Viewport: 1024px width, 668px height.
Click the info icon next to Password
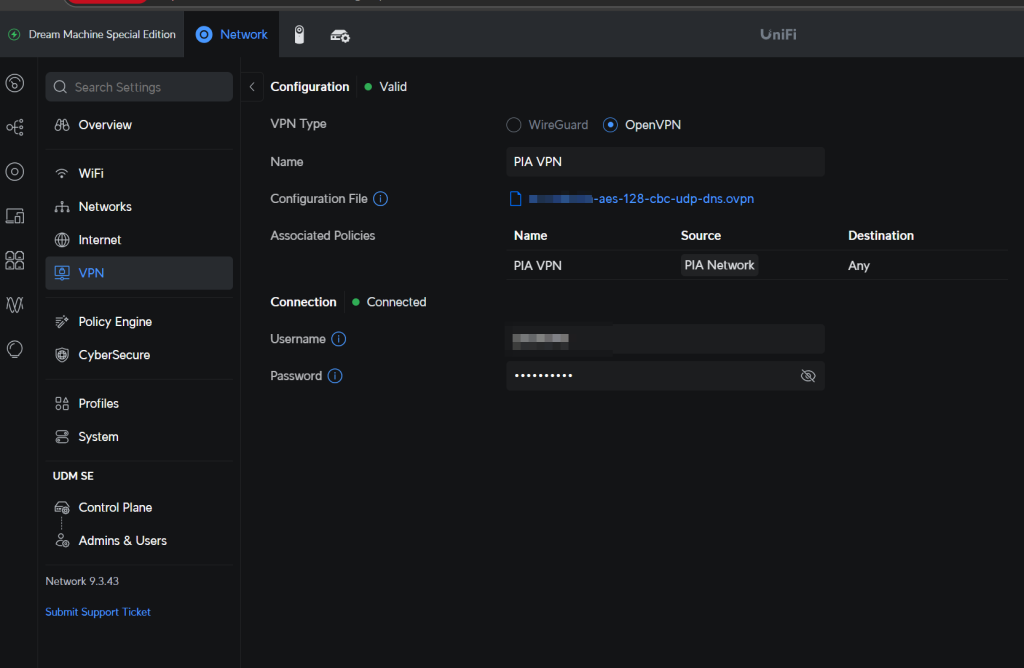click(335, 376)
